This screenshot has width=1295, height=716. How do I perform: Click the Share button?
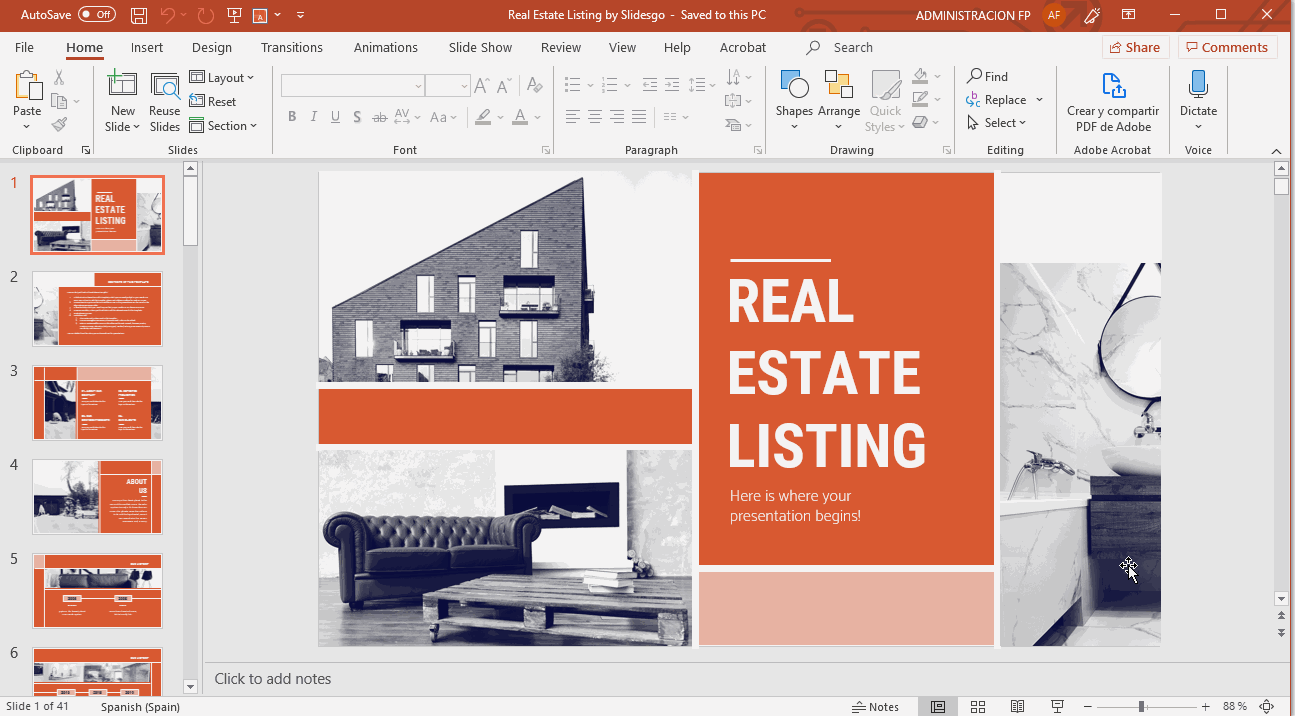[1134, 47]
